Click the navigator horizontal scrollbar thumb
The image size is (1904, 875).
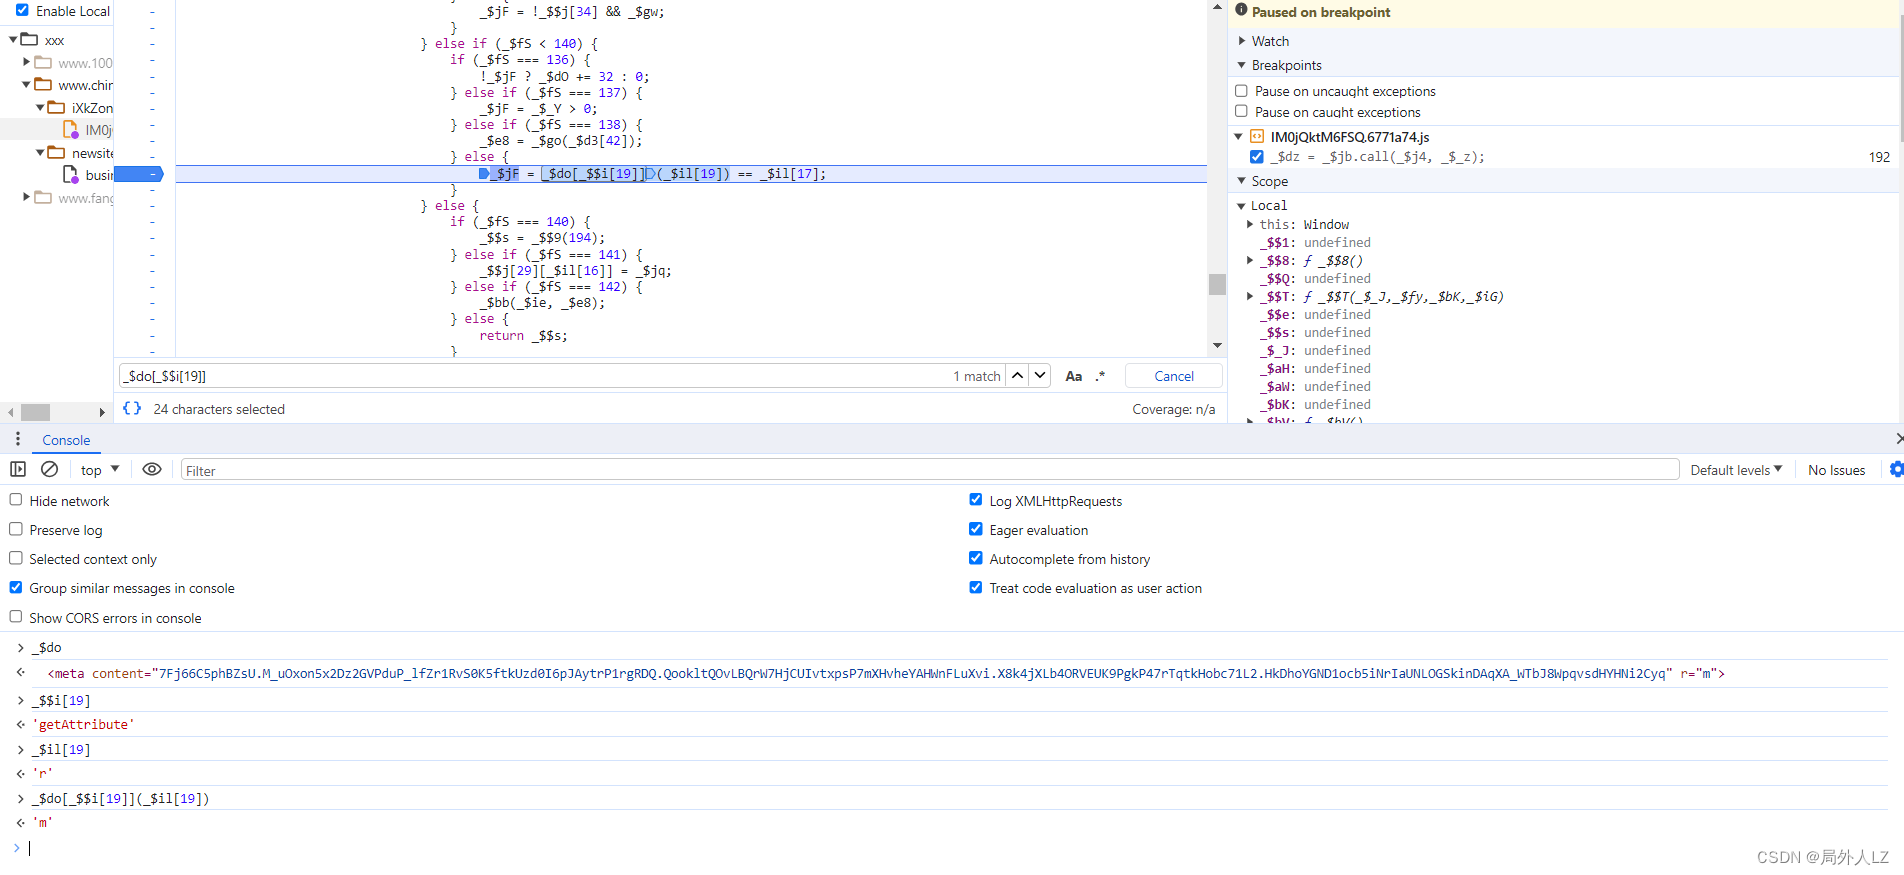point(36,412)
